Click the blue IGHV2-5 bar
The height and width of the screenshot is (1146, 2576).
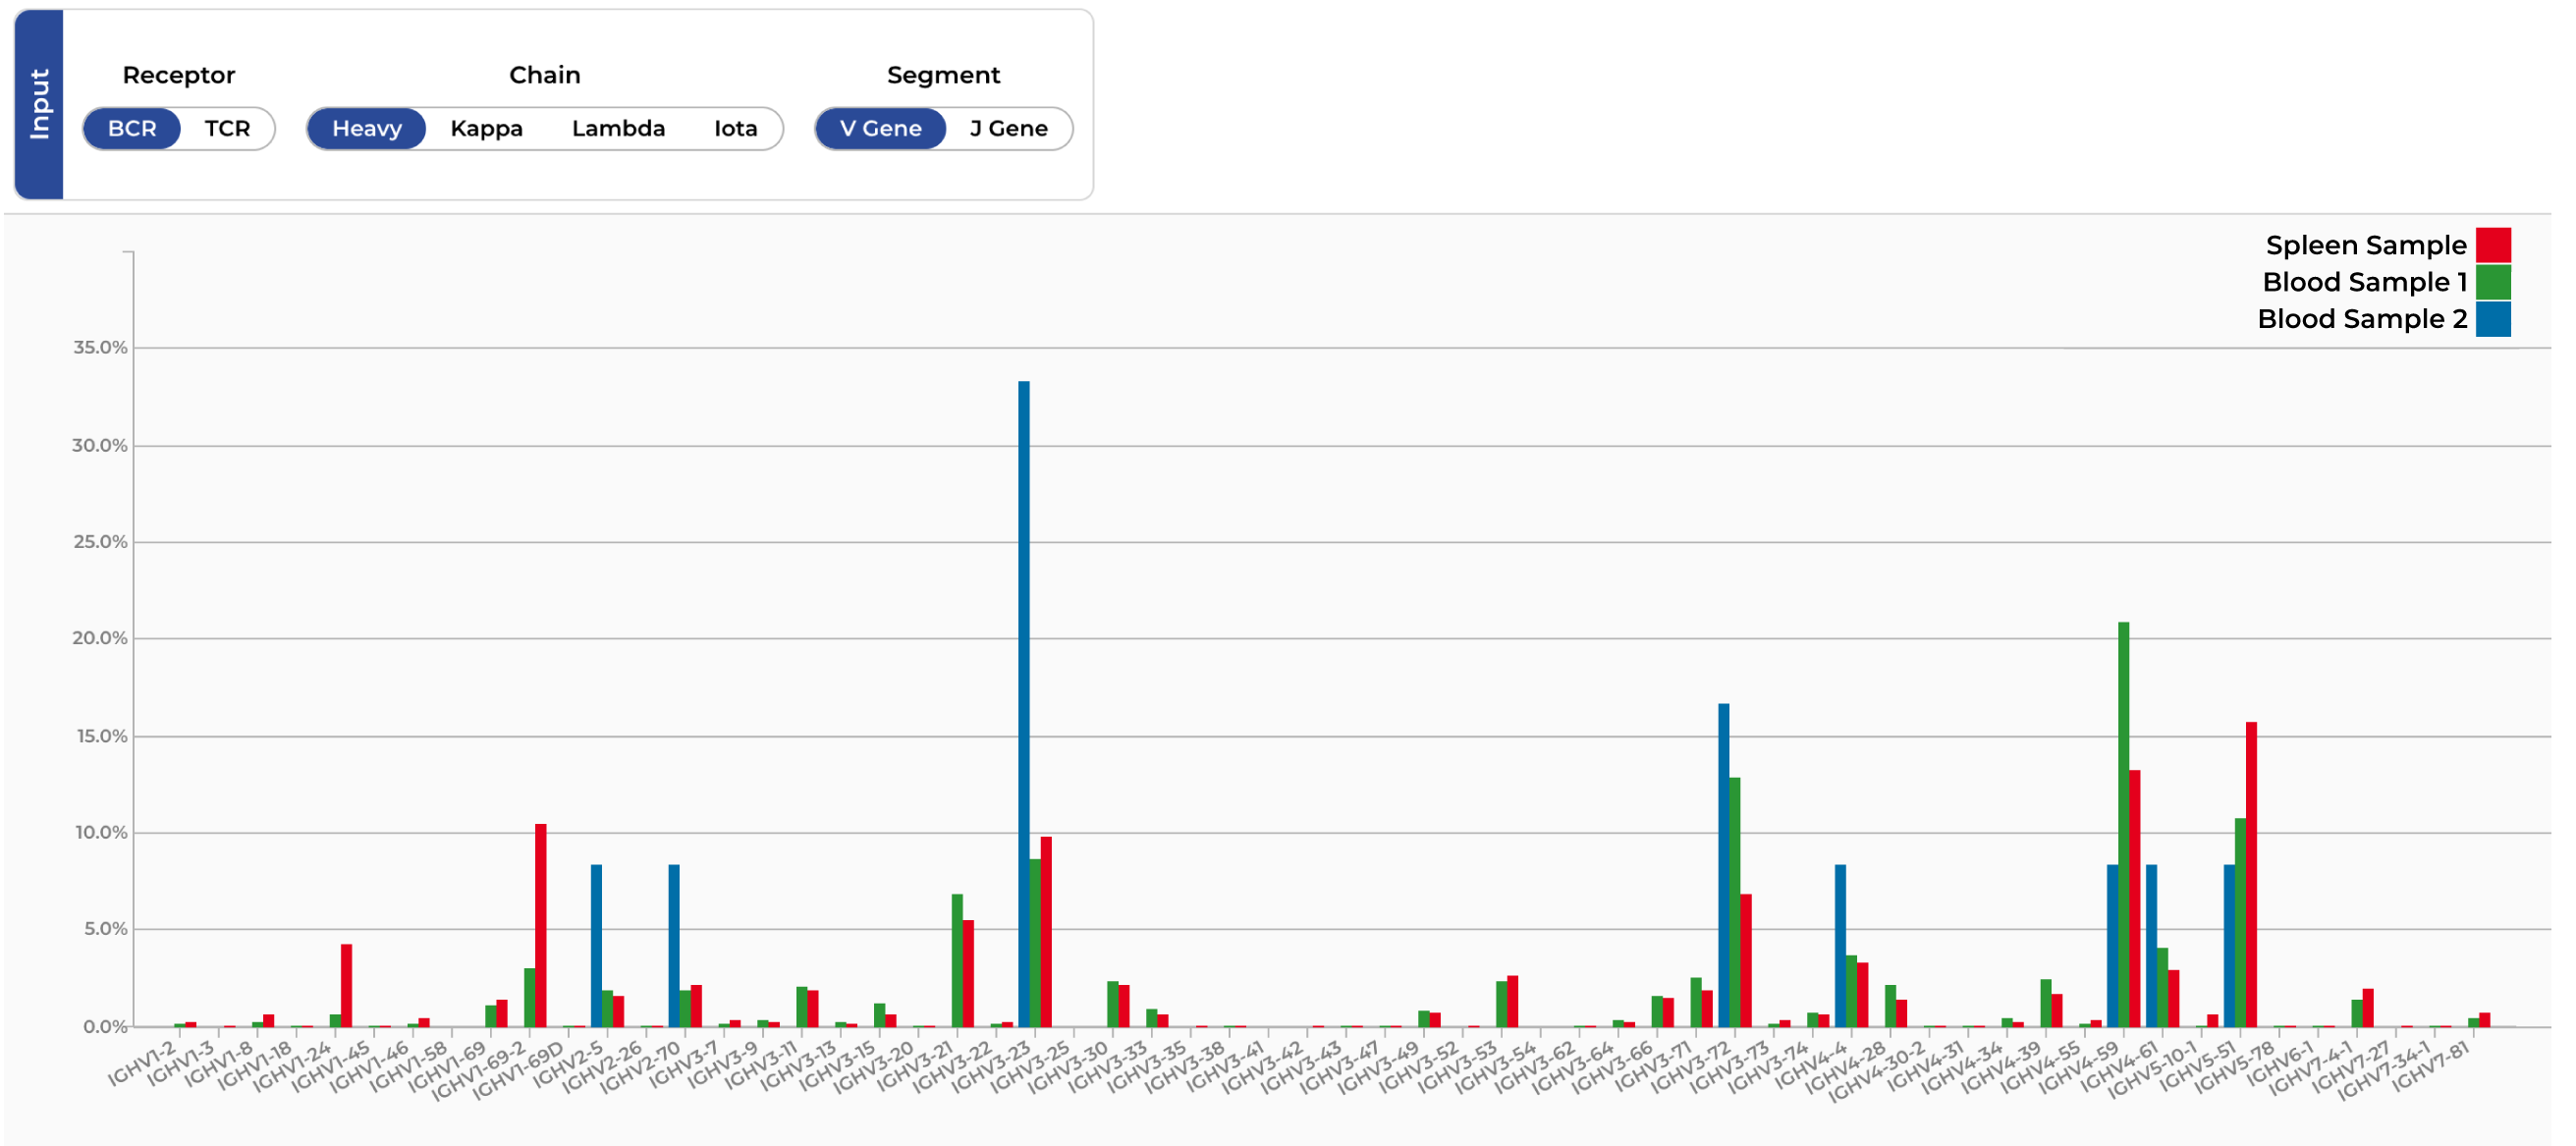click(596, 946)
